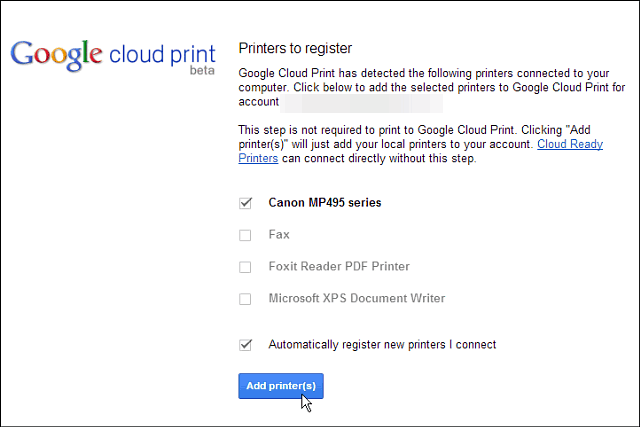Click the underlined "Printers" link word
640x427 pixels.
click(258, 158)
